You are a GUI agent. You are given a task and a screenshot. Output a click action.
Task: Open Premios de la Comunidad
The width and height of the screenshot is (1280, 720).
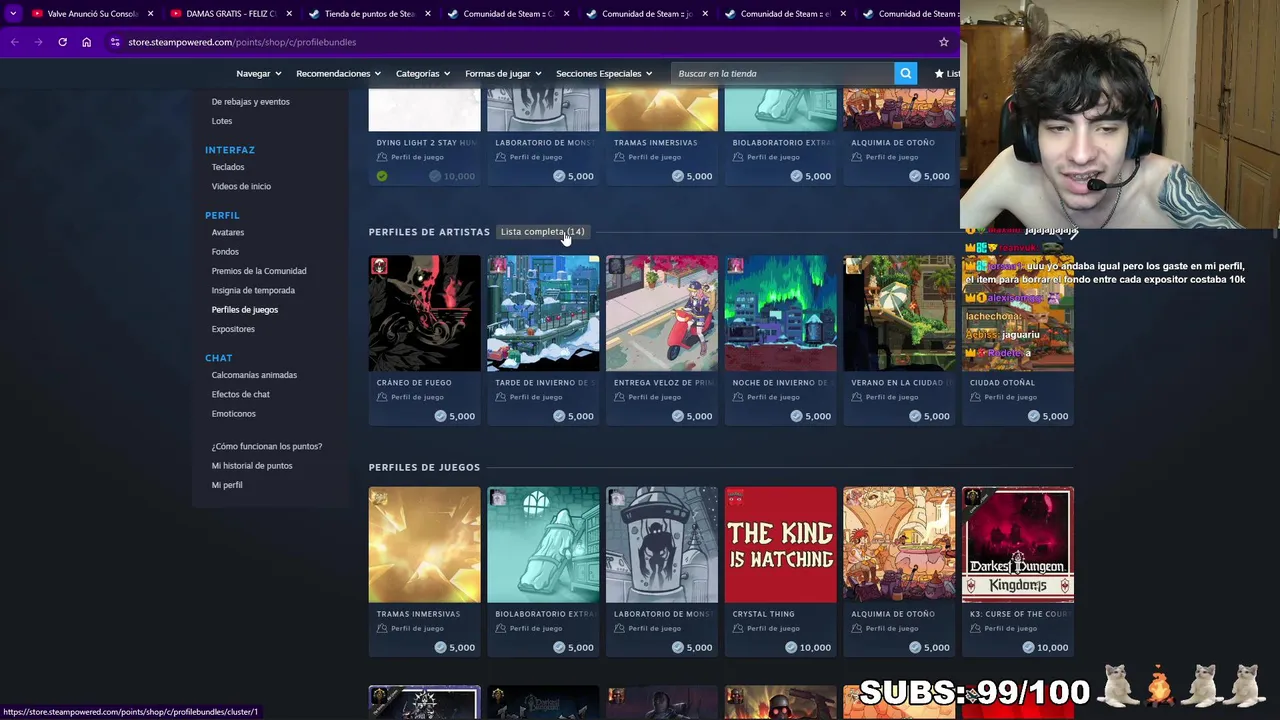(x=259, y=271)
